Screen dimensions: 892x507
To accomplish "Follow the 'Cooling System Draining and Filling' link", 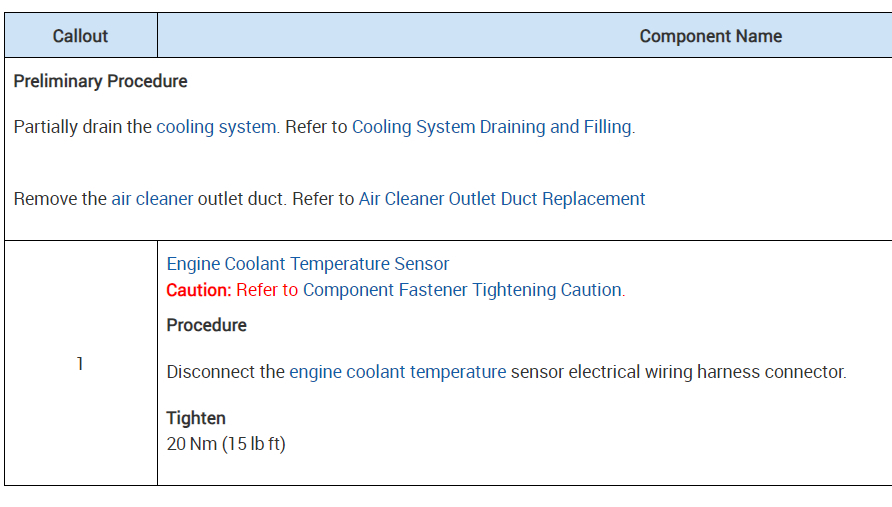I will tap(492, 127).
